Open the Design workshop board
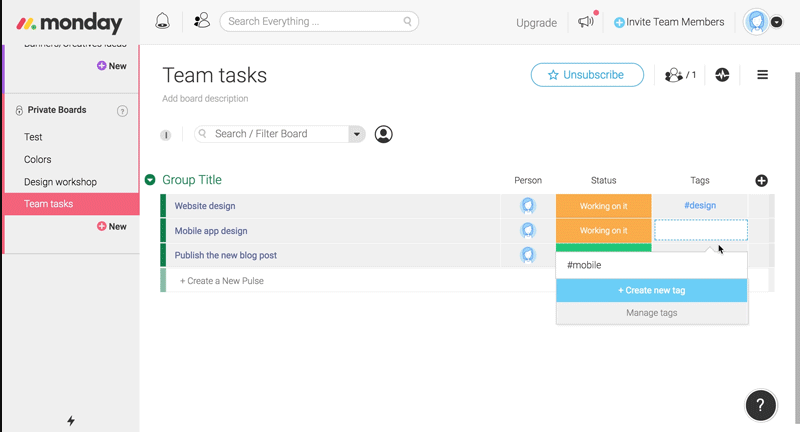The height and width of the screenshot is (432, 800). coord(60,182)
